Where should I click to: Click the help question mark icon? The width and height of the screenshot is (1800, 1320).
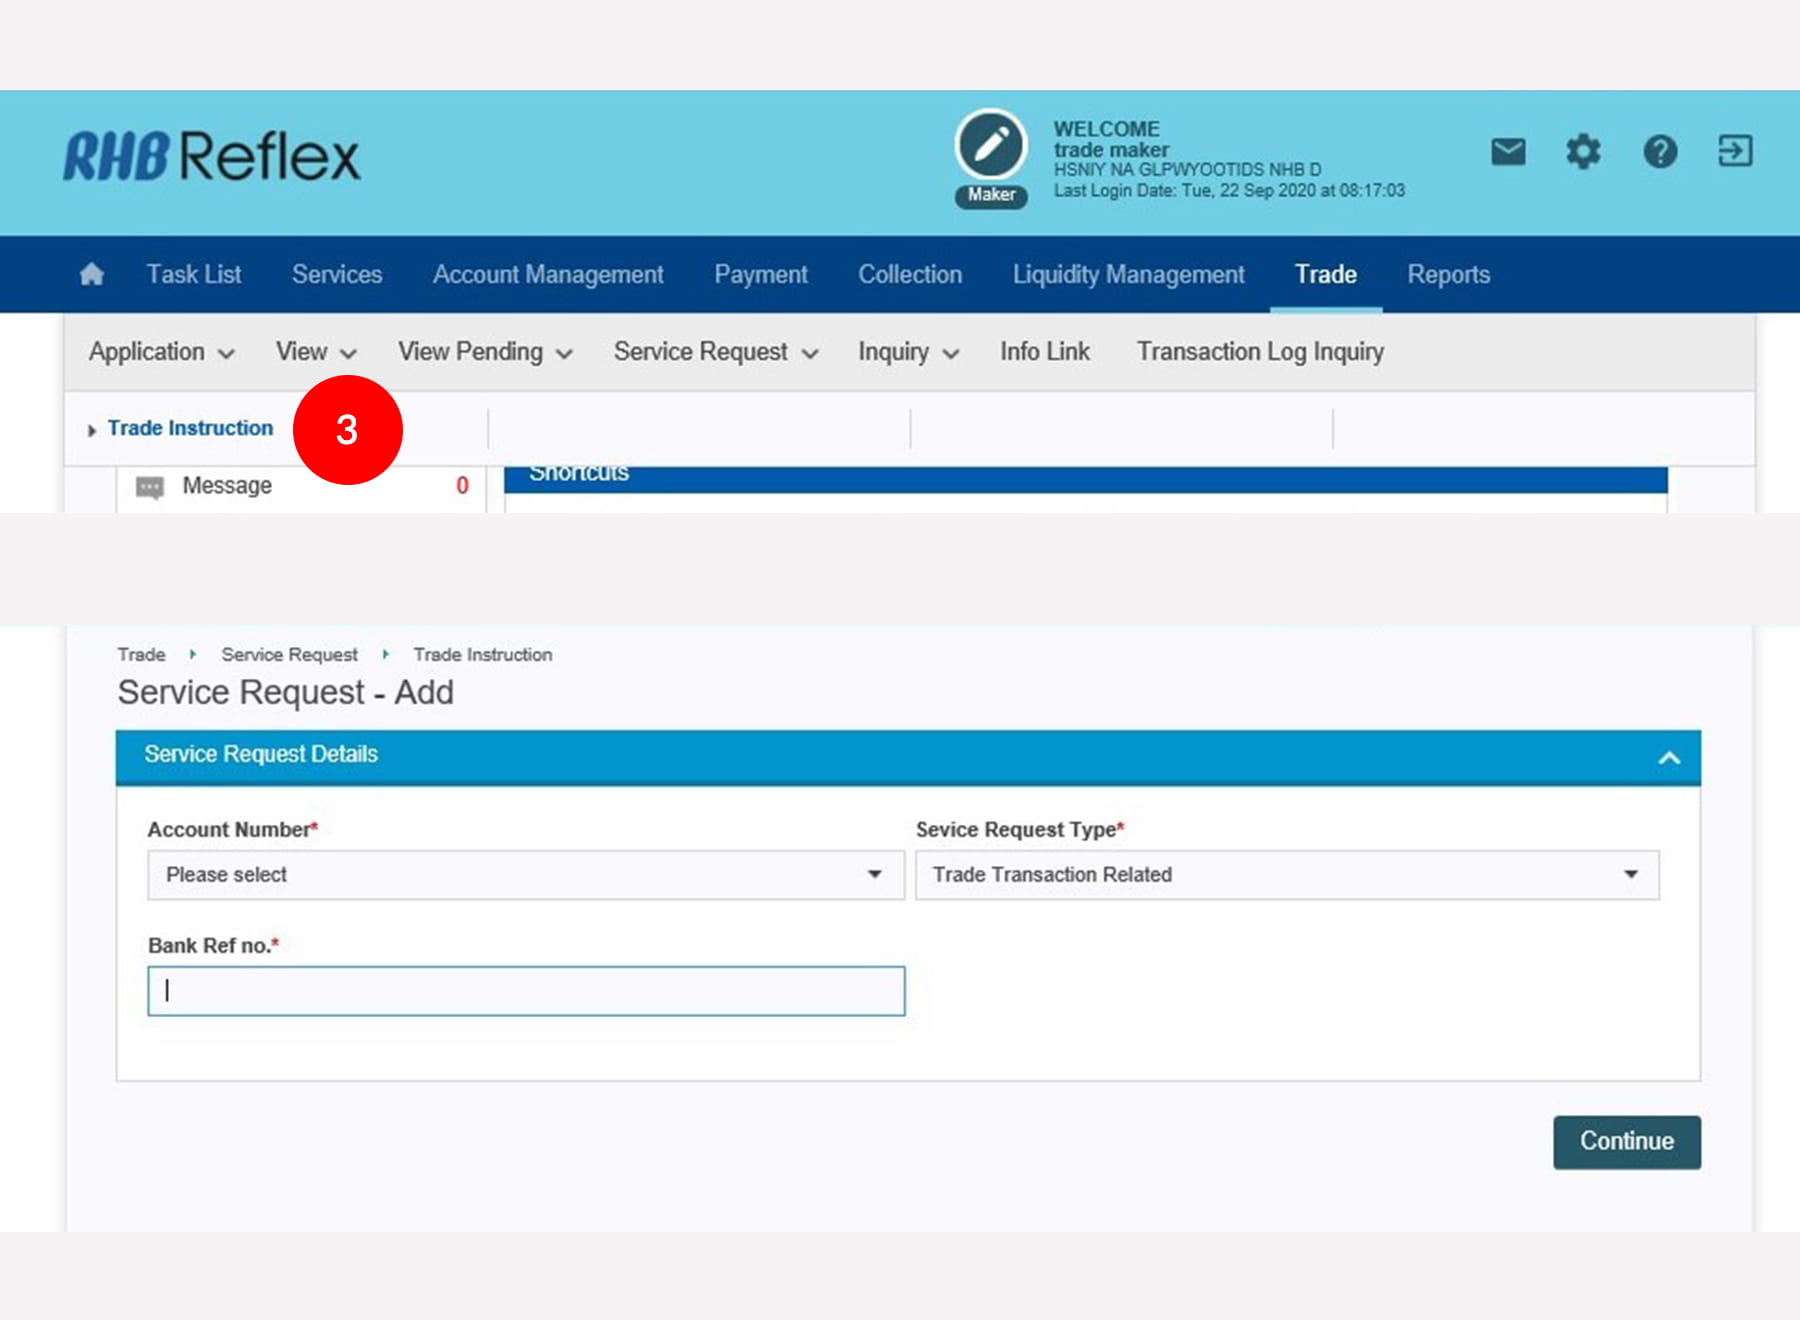tap(1660, 152)
